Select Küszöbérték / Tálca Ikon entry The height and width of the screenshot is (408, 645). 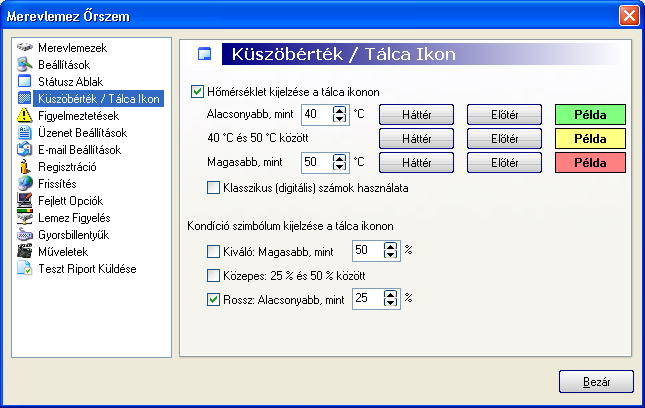click(x=98, y=99)
